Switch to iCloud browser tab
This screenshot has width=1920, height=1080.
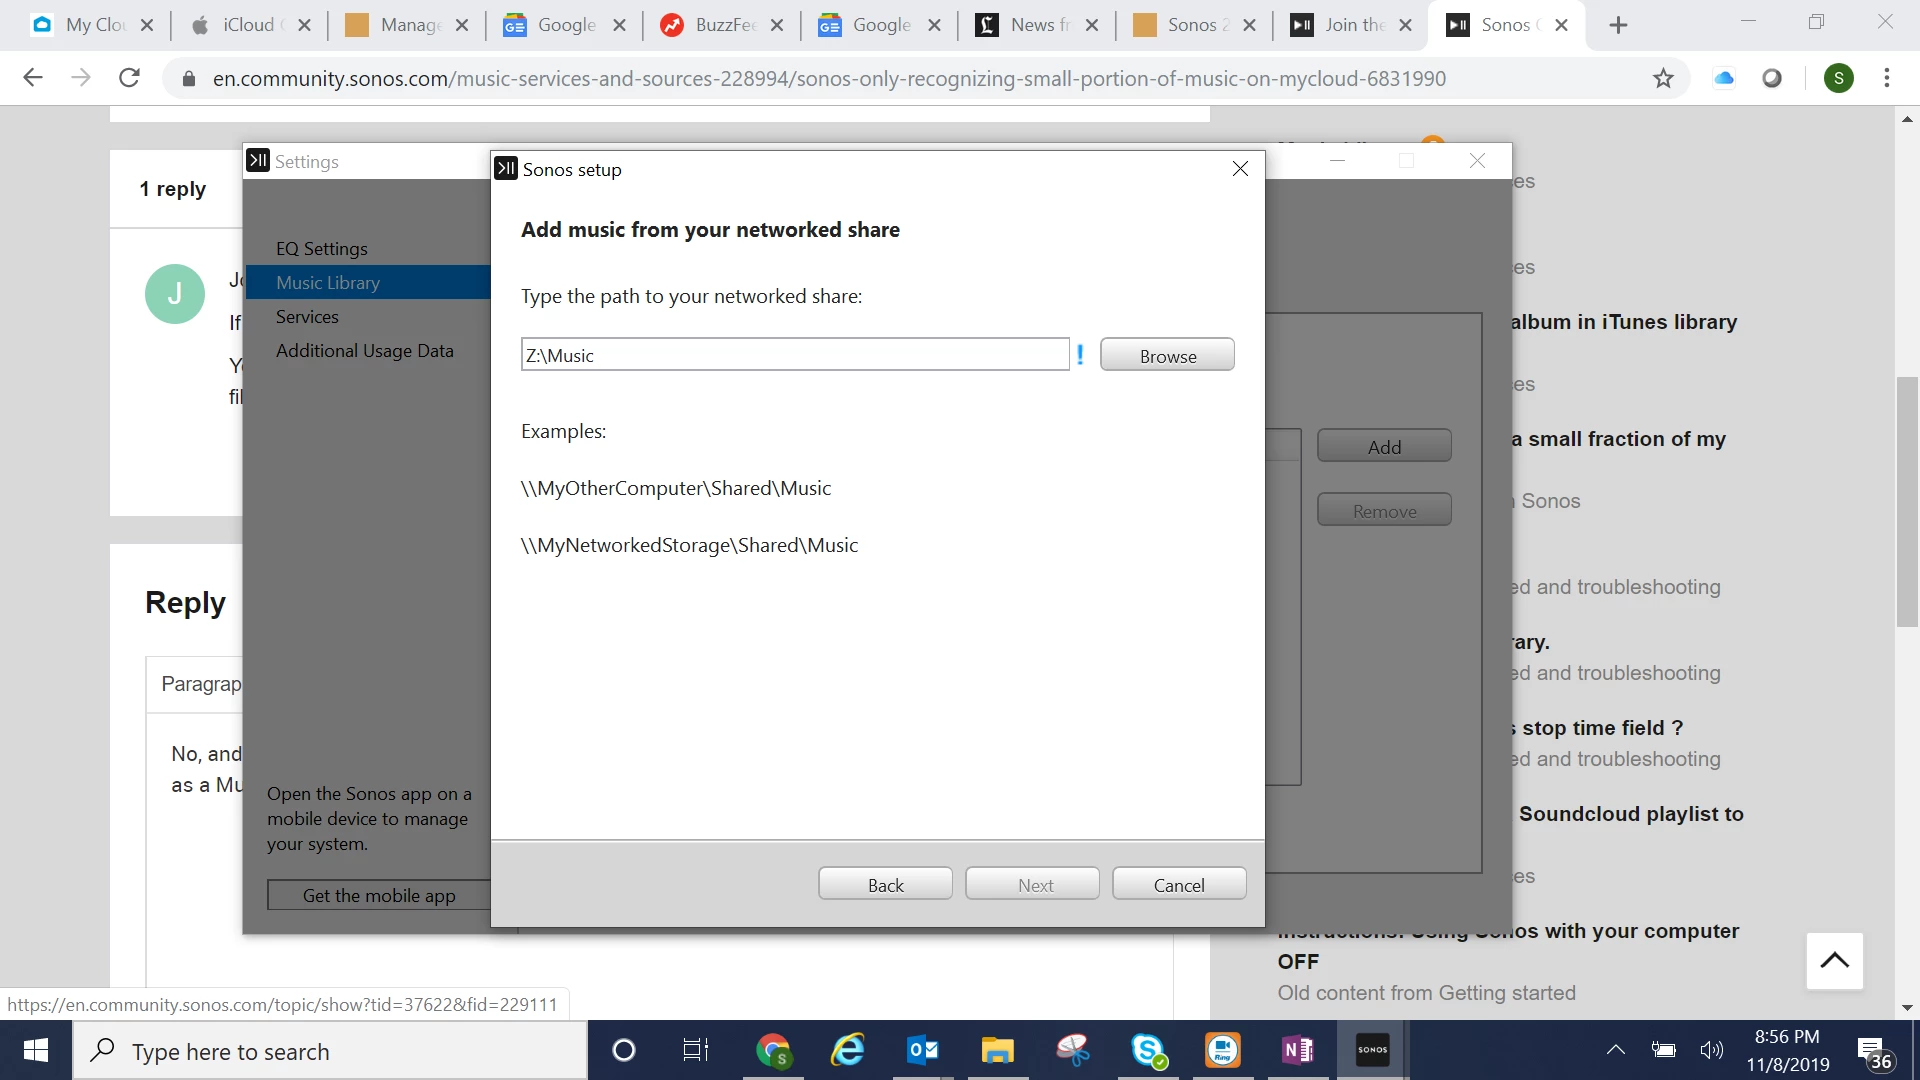(x=247, y=25)
